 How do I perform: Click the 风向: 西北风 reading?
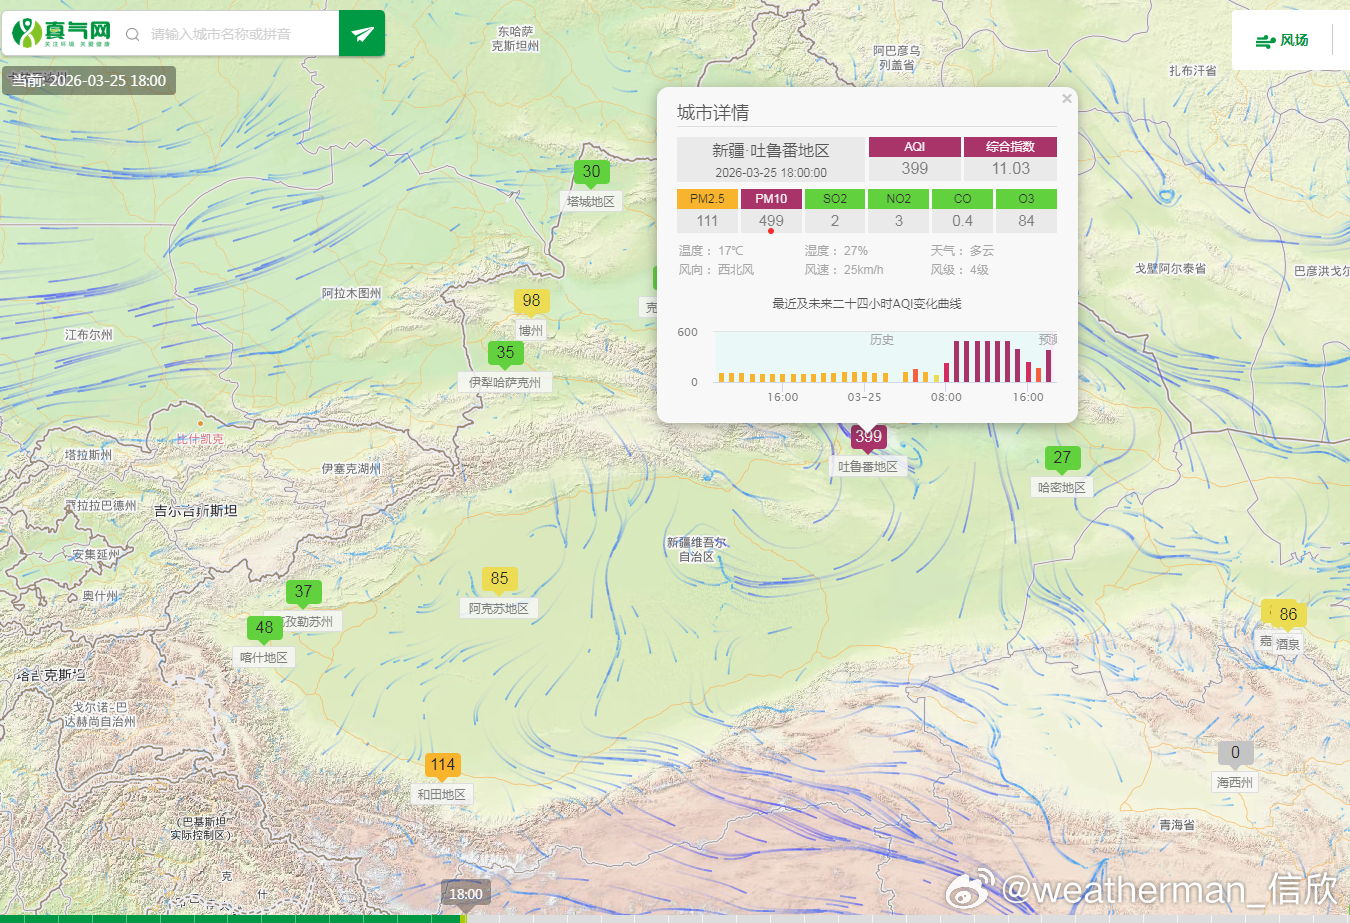click(716, 270)
